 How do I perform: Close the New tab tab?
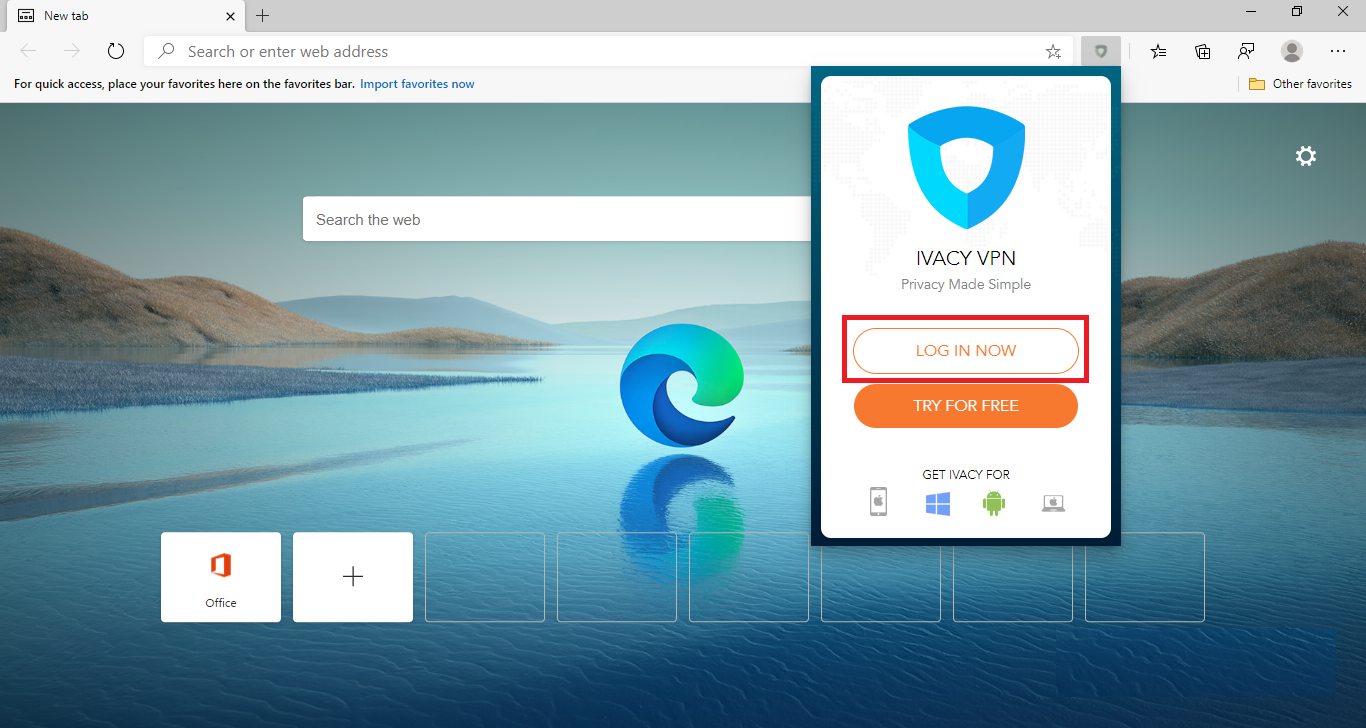pos(230,16)
